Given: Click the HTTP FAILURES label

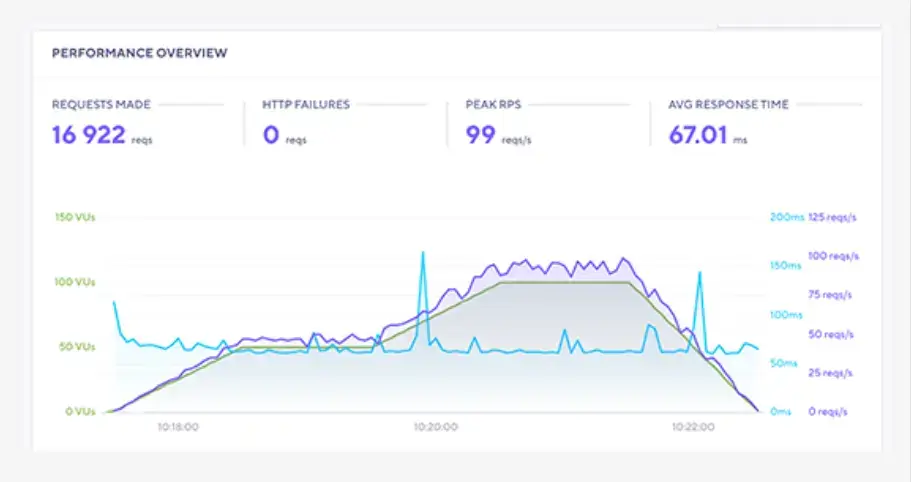Looking at the screenshot, I should pyautogui.click(x=306, y=105).
